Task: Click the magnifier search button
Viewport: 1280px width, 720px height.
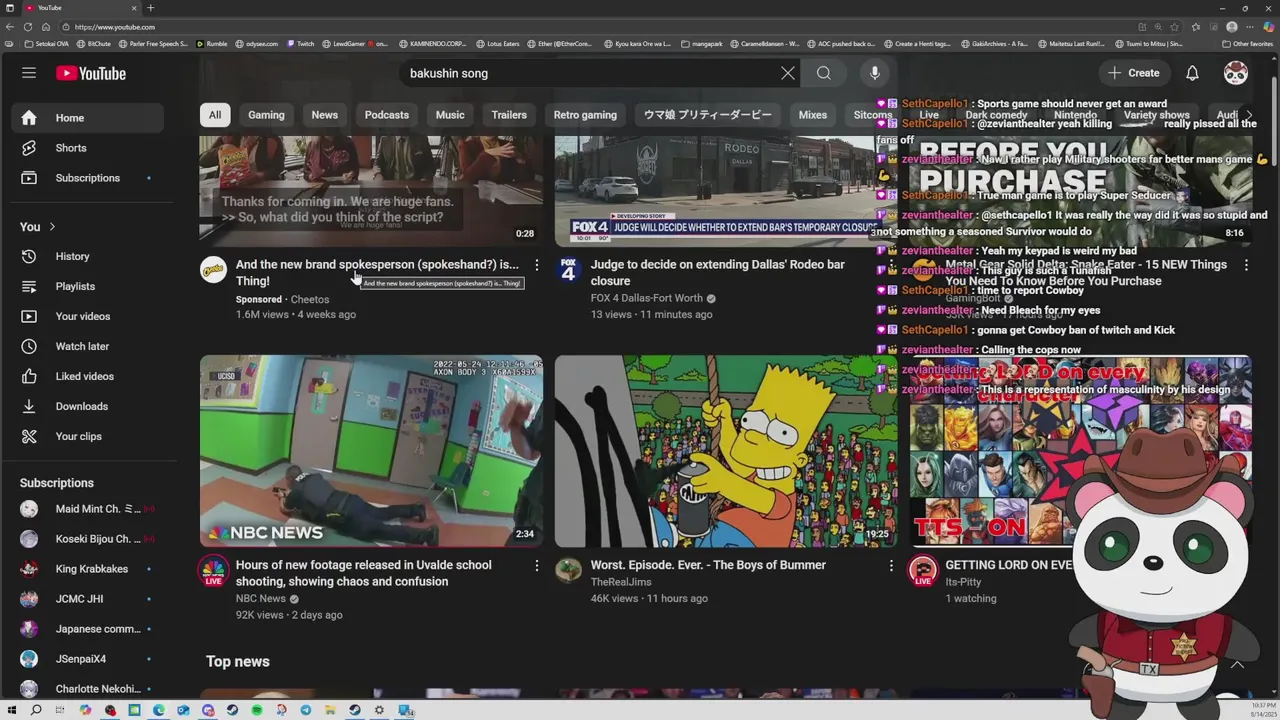Action: pyautogui.click(x=823, y=73)
